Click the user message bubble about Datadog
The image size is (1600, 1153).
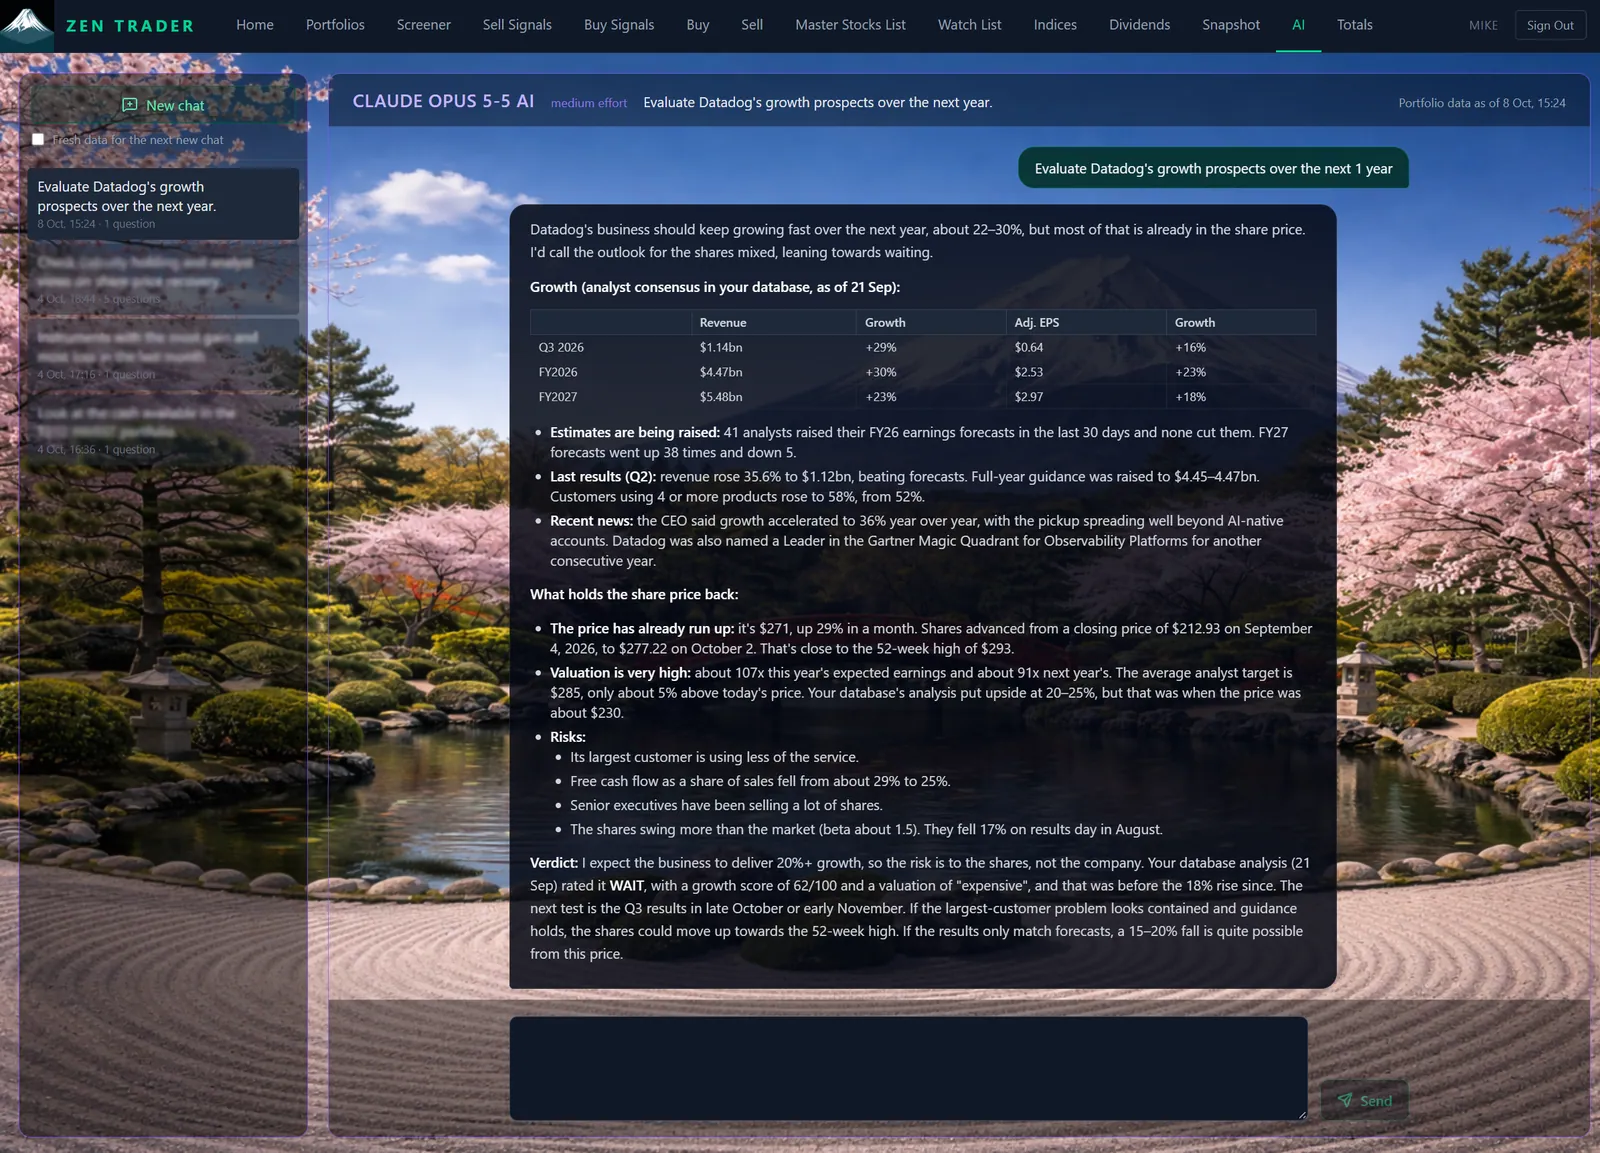click(x=1213, y=168)
